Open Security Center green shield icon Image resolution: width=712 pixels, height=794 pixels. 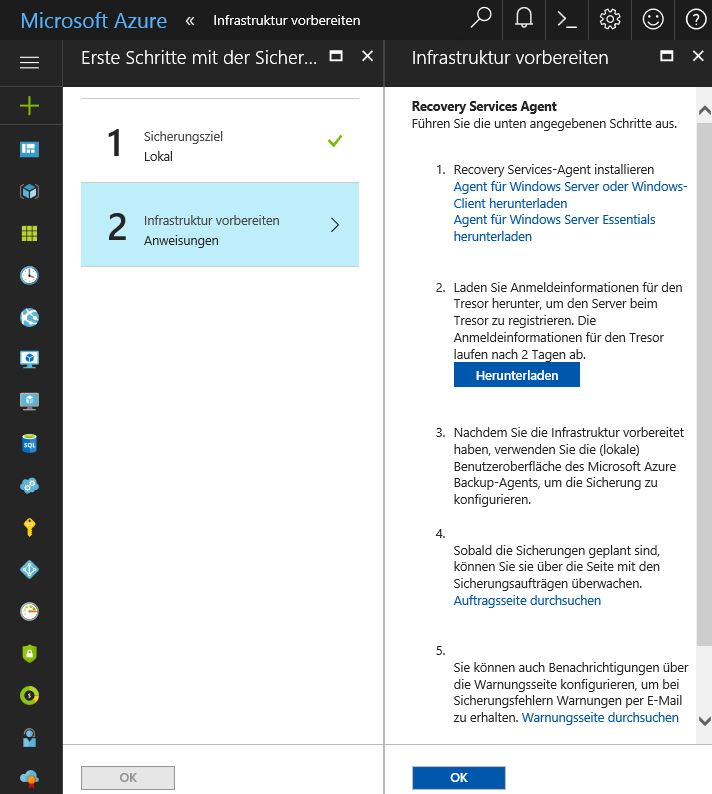(29, 653)
